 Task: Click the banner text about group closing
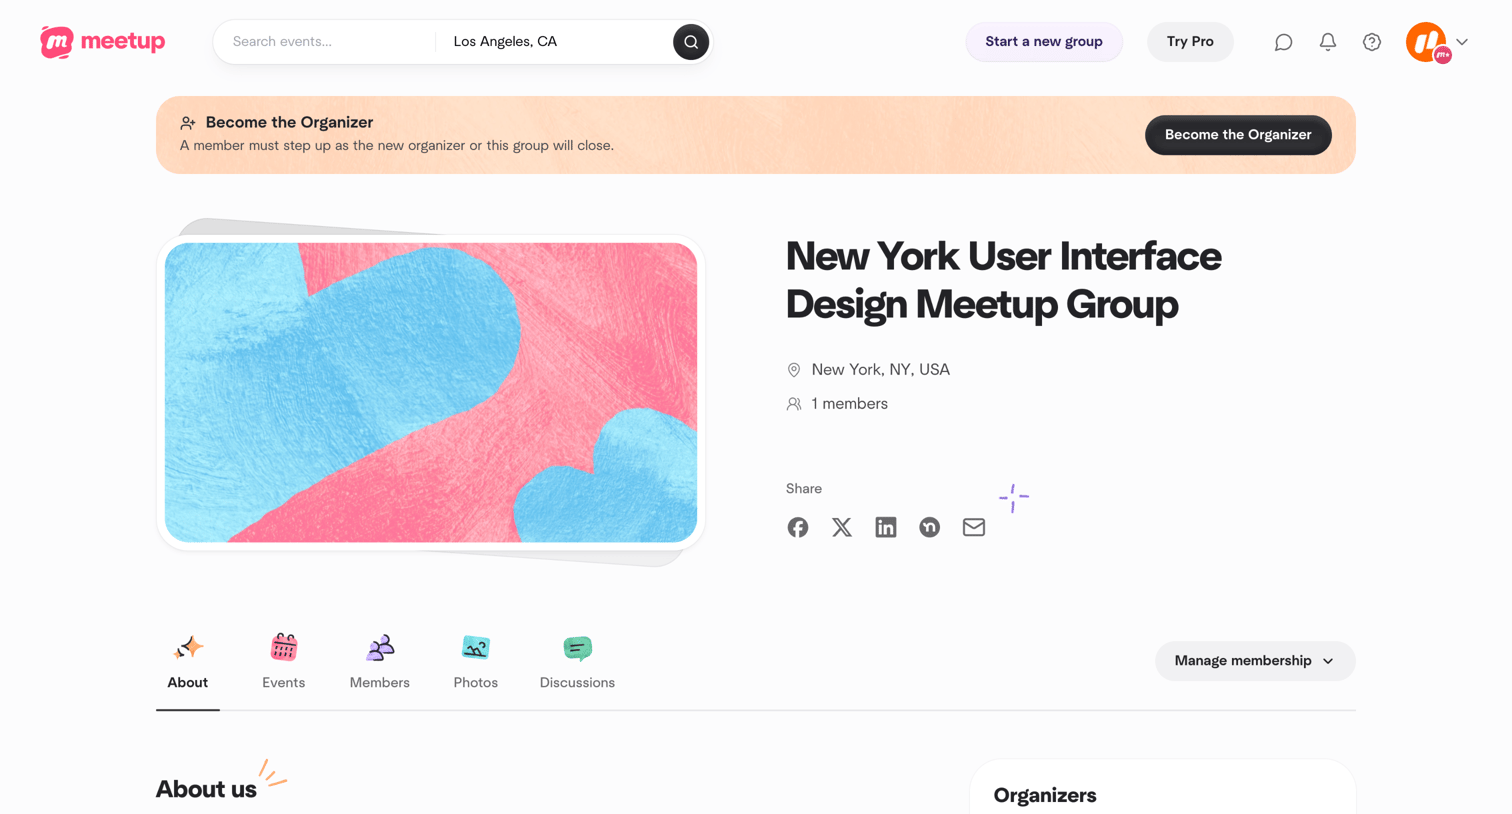(397, 146)
